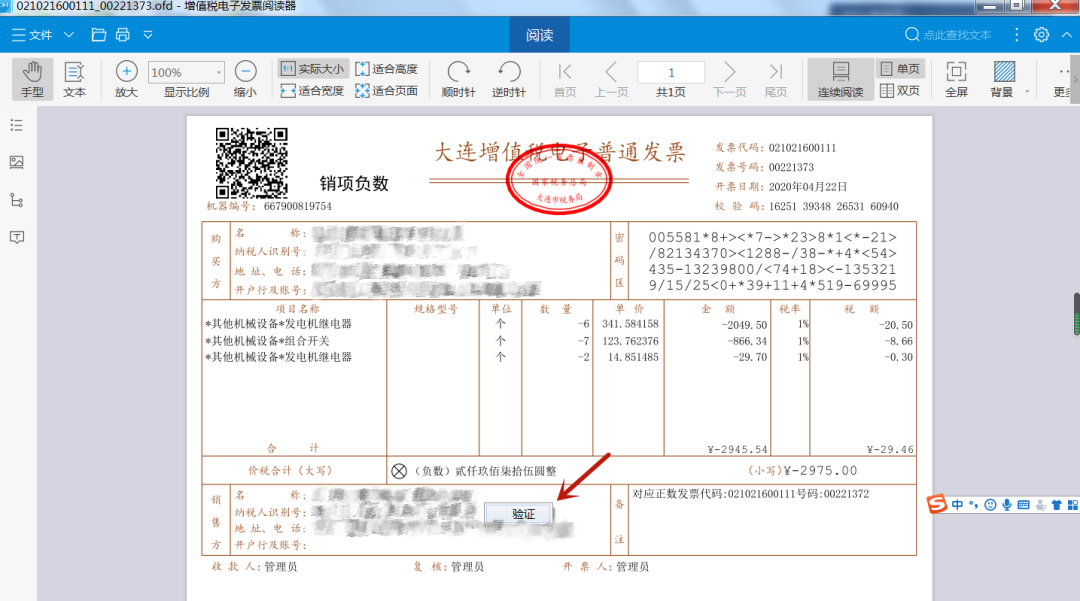Switch to the 阅读 (Read) tab
1080x601 pixels.
pyautogui.click(x=539, y=35)
